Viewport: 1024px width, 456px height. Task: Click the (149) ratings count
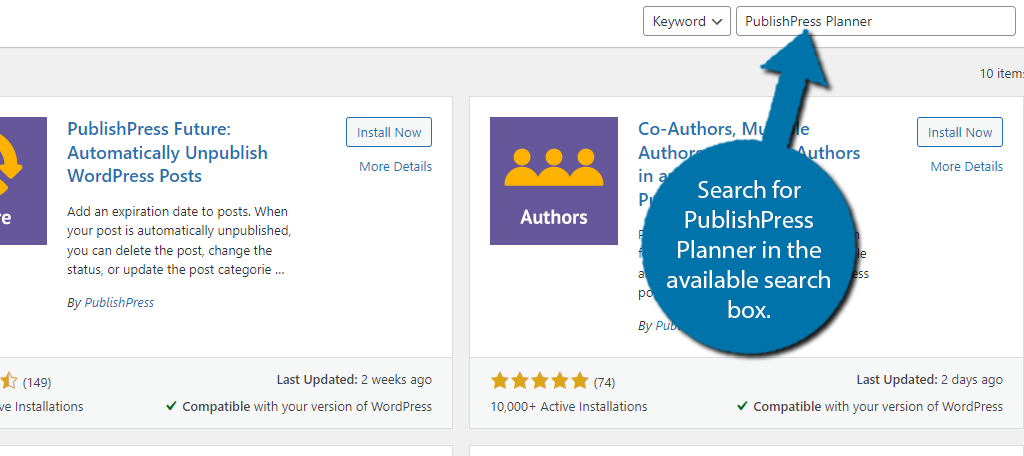37,382
